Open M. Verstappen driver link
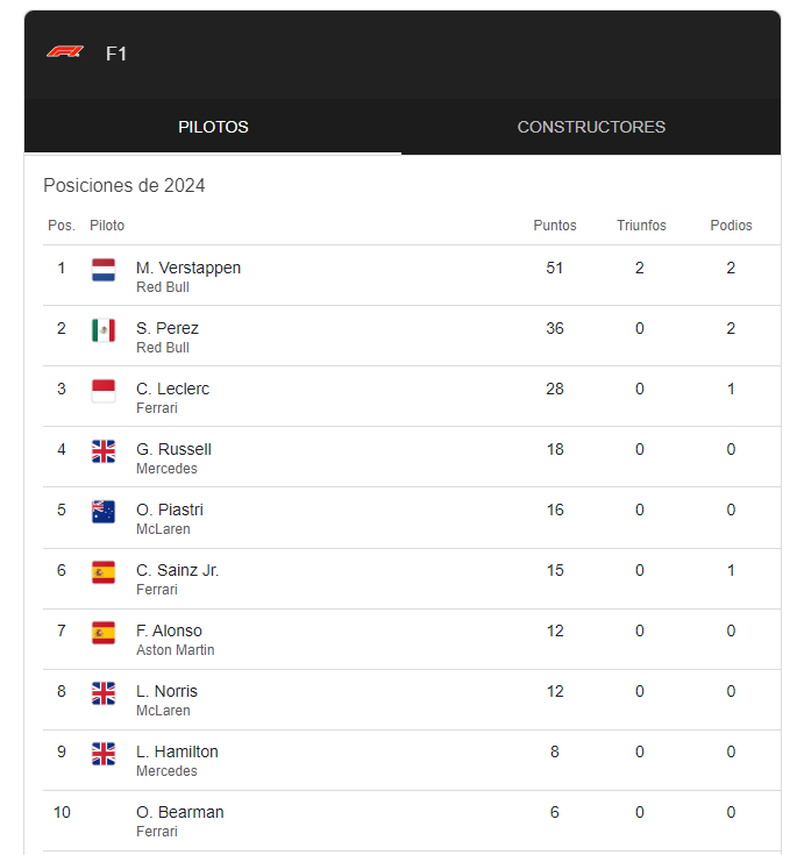Screen dimensions: 790x855 [x=188, y=268]
